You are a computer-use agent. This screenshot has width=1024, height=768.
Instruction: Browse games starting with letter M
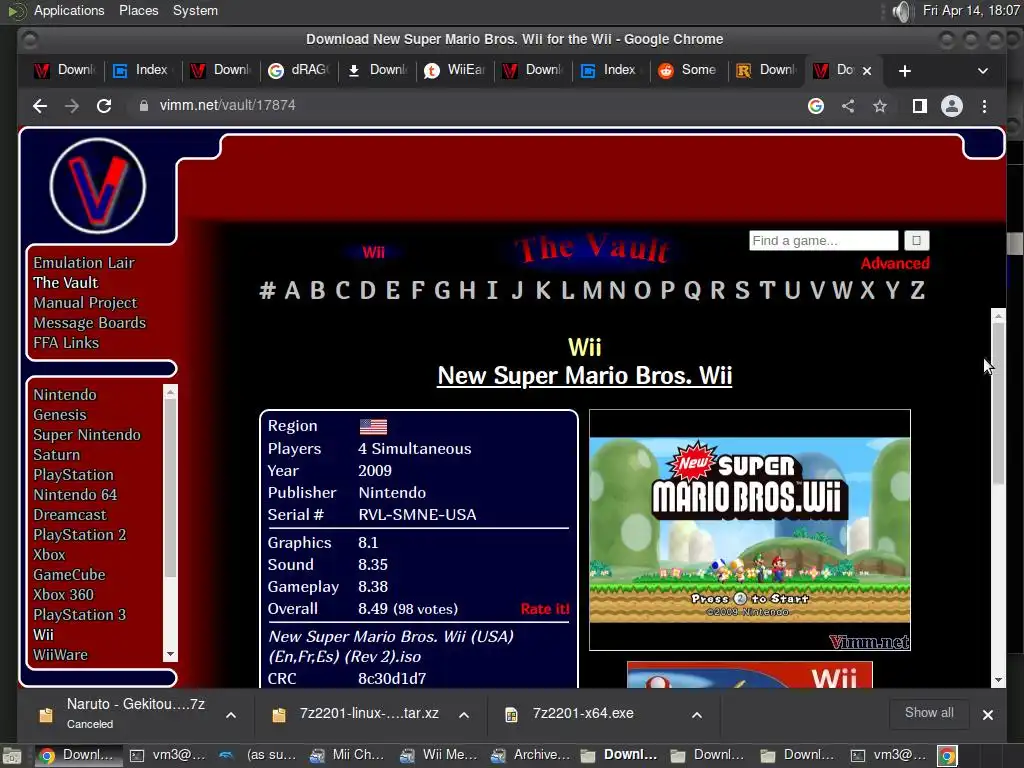[x=592, y=290]
